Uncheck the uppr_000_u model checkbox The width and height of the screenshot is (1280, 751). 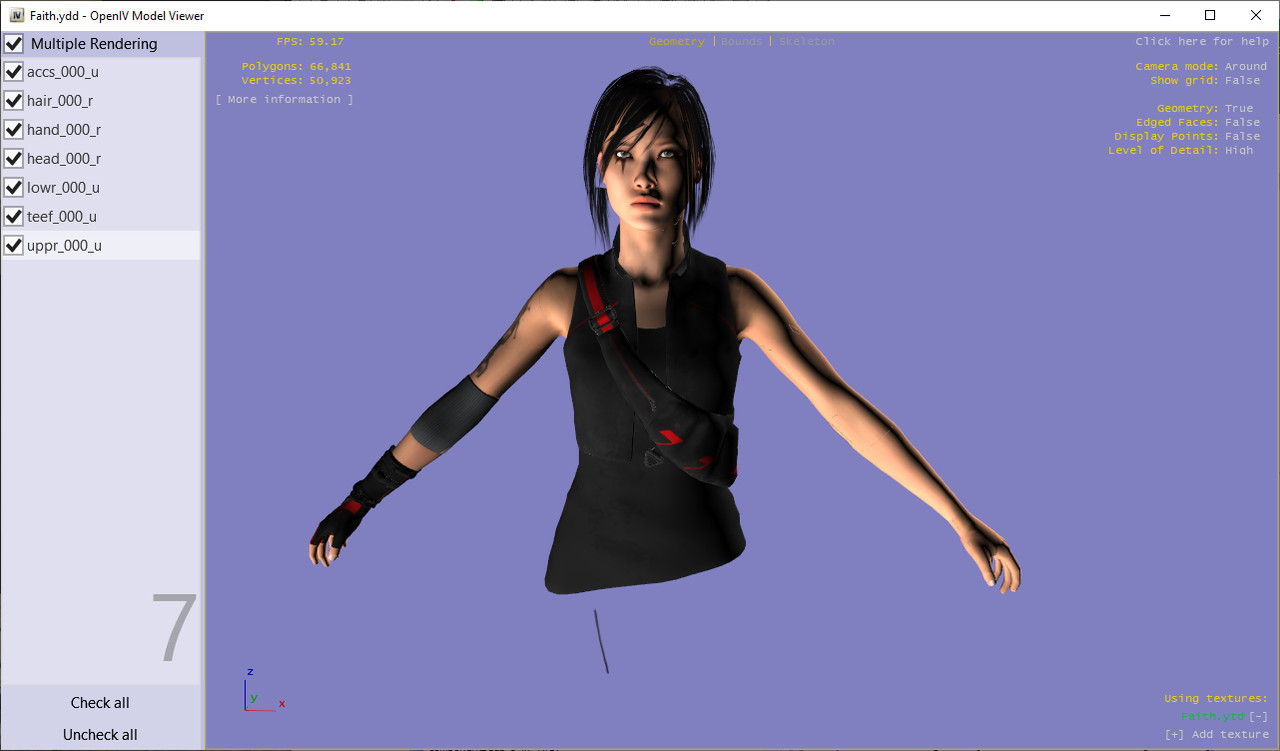14,245
